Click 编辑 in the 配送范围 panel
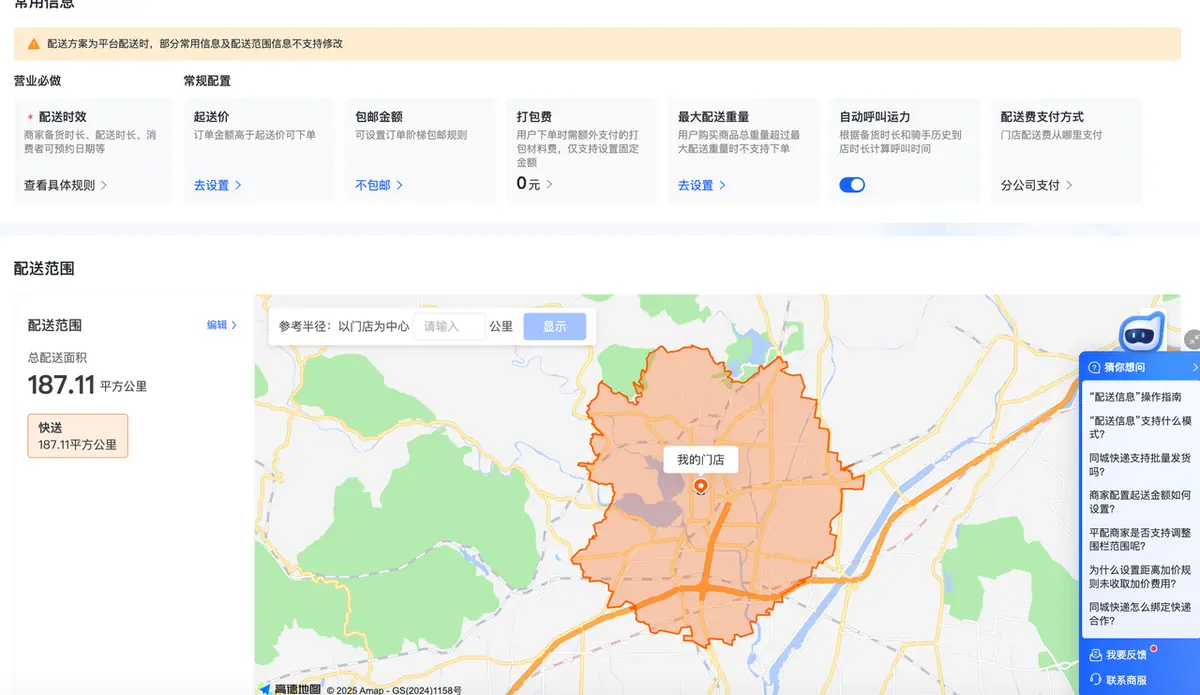The width and height of the screenshot is (1200, 695). pyautogui.click(x=222, y=325)
